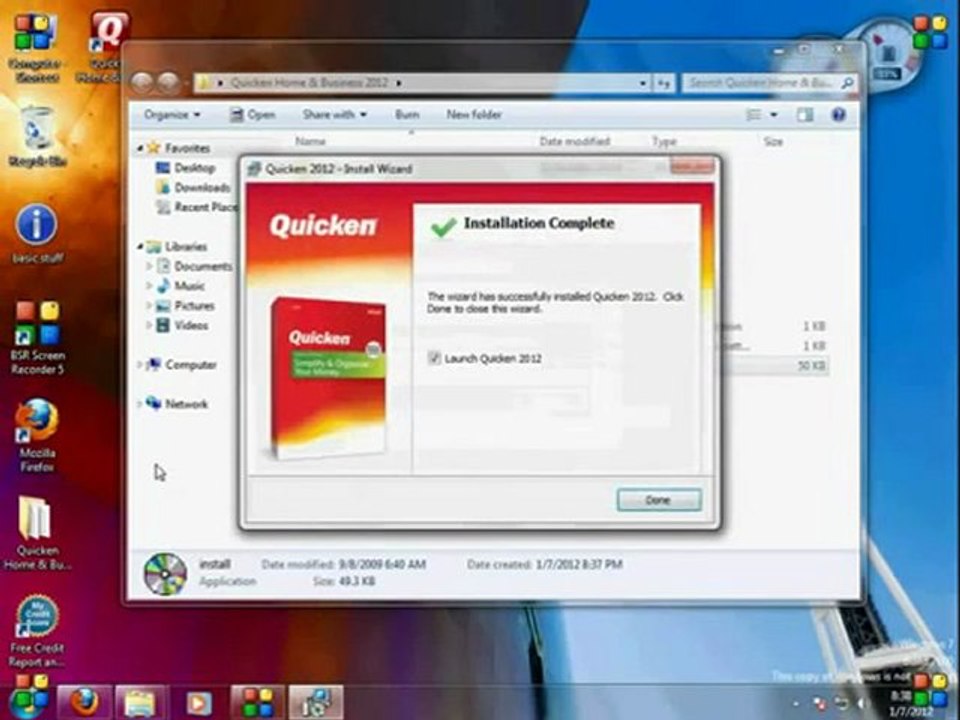Click the taskbar clock and date
This screenshot has width=960, height=720.
pos(908,703)
